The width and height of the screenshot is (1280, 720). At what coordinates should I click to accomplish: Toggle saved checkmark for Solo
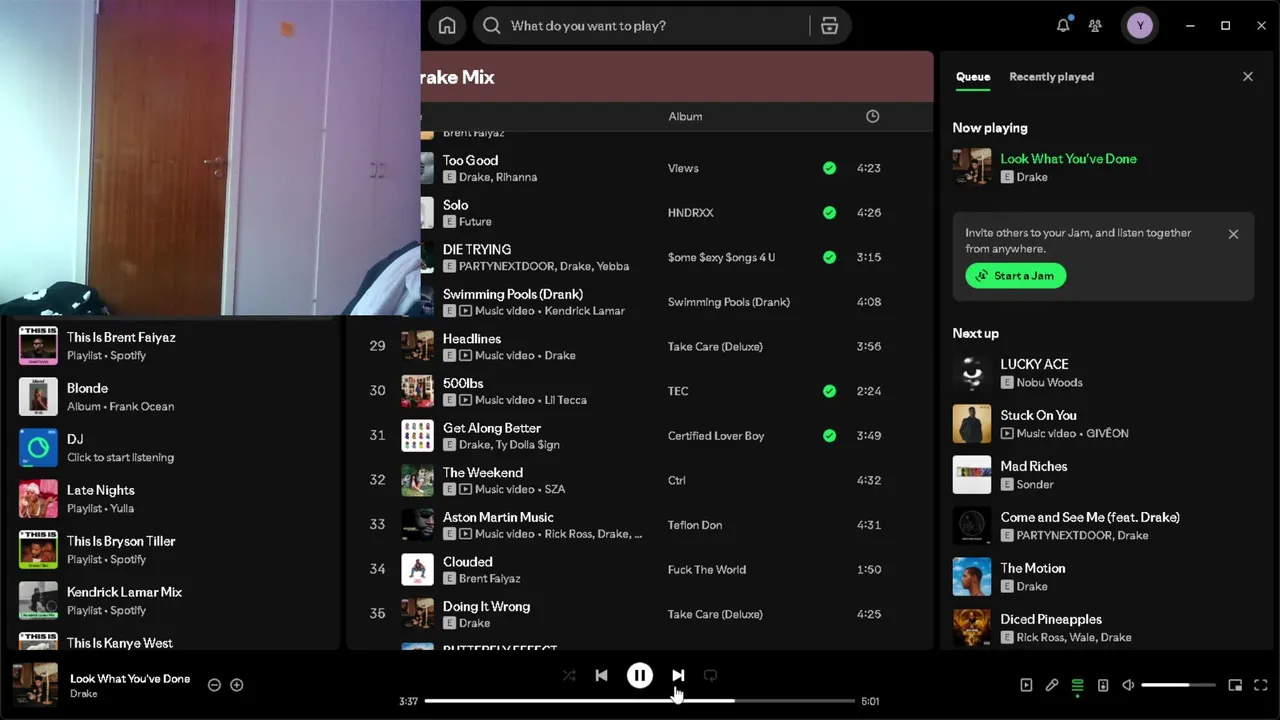pyautogui.click(x=829, y=213)
